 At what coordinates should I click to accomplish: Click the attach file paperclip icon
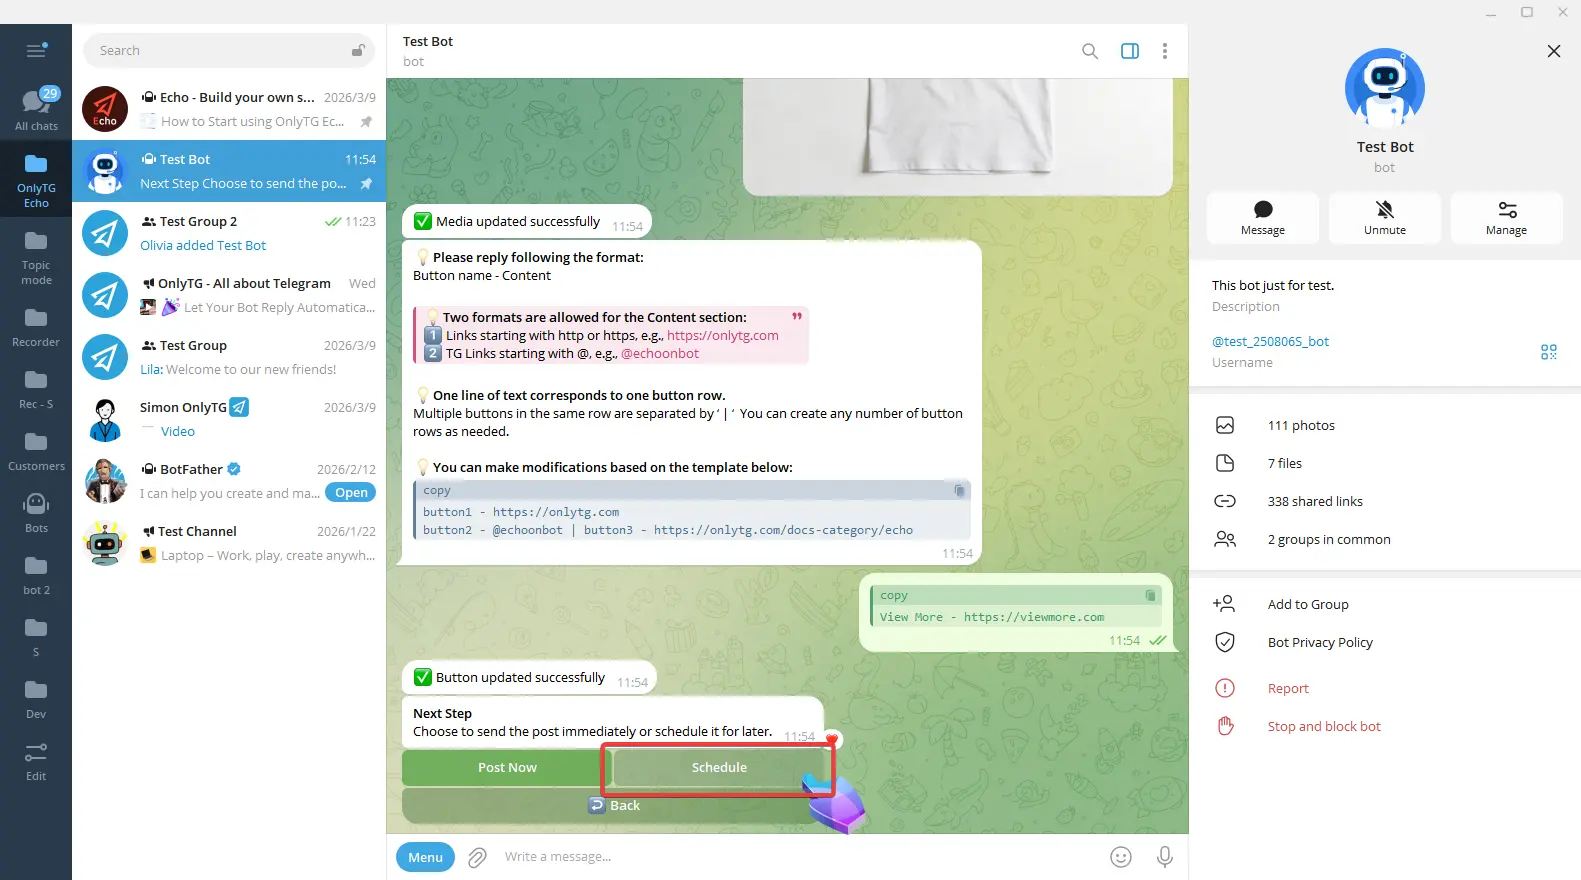[477, 857]
